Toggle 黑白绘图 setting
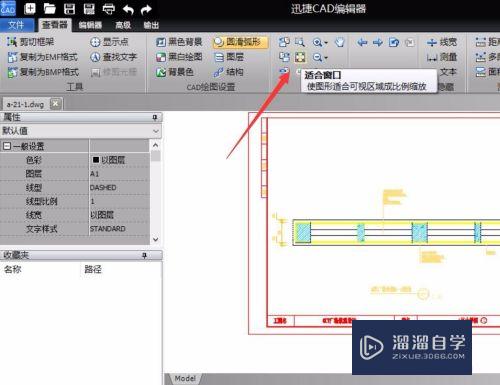Viewport: 500px width, 385px height. 179,57
